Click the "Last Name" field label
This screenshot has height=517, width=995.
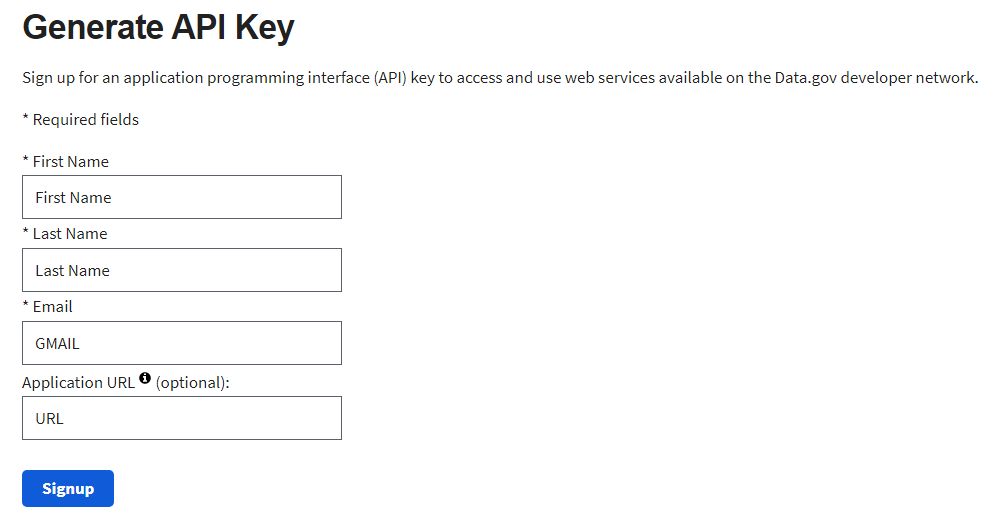69,233
